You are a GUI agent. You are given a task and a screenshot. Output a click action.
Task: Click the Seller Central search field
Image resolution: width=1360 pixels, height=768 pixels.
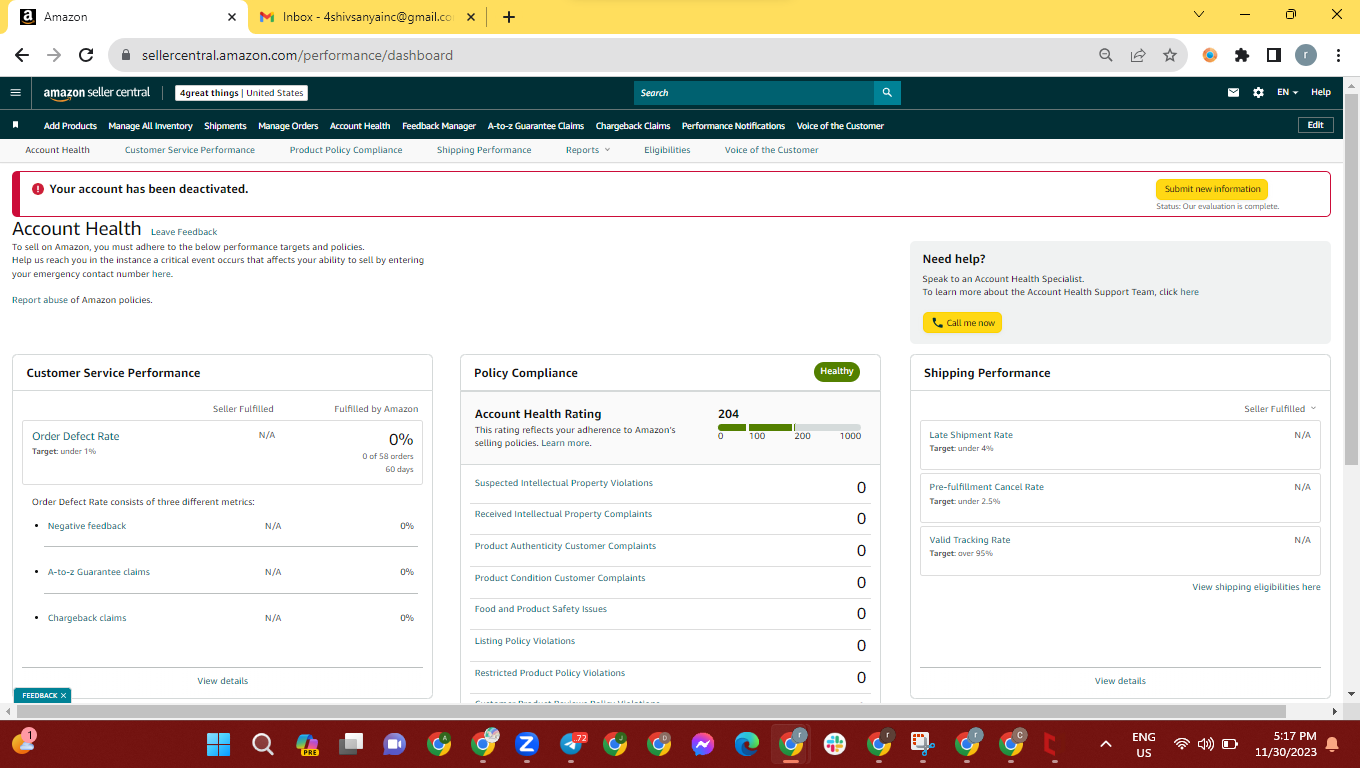point(754,93)
